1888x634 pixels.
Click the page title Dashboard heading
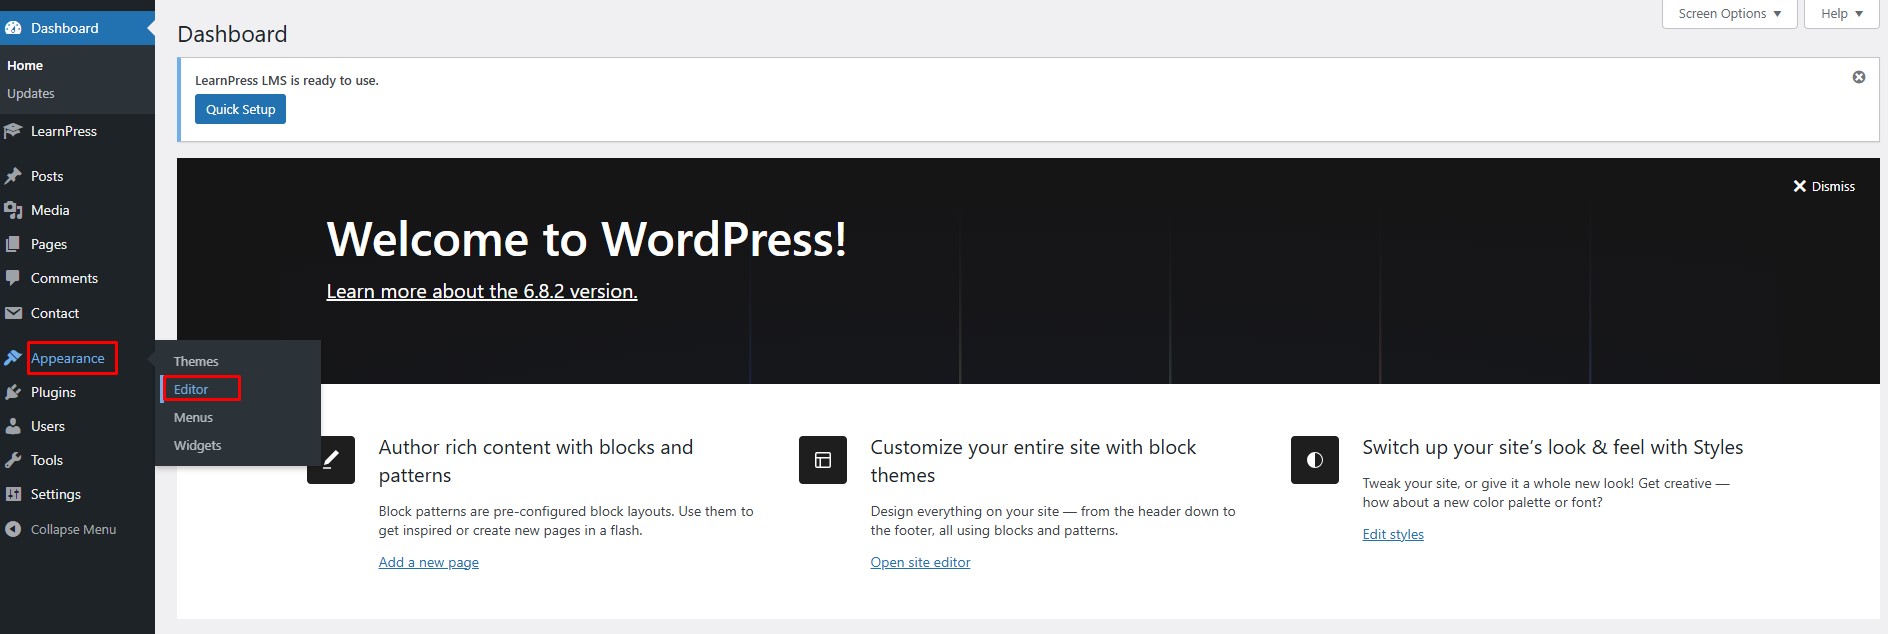(x=232, y=34)
